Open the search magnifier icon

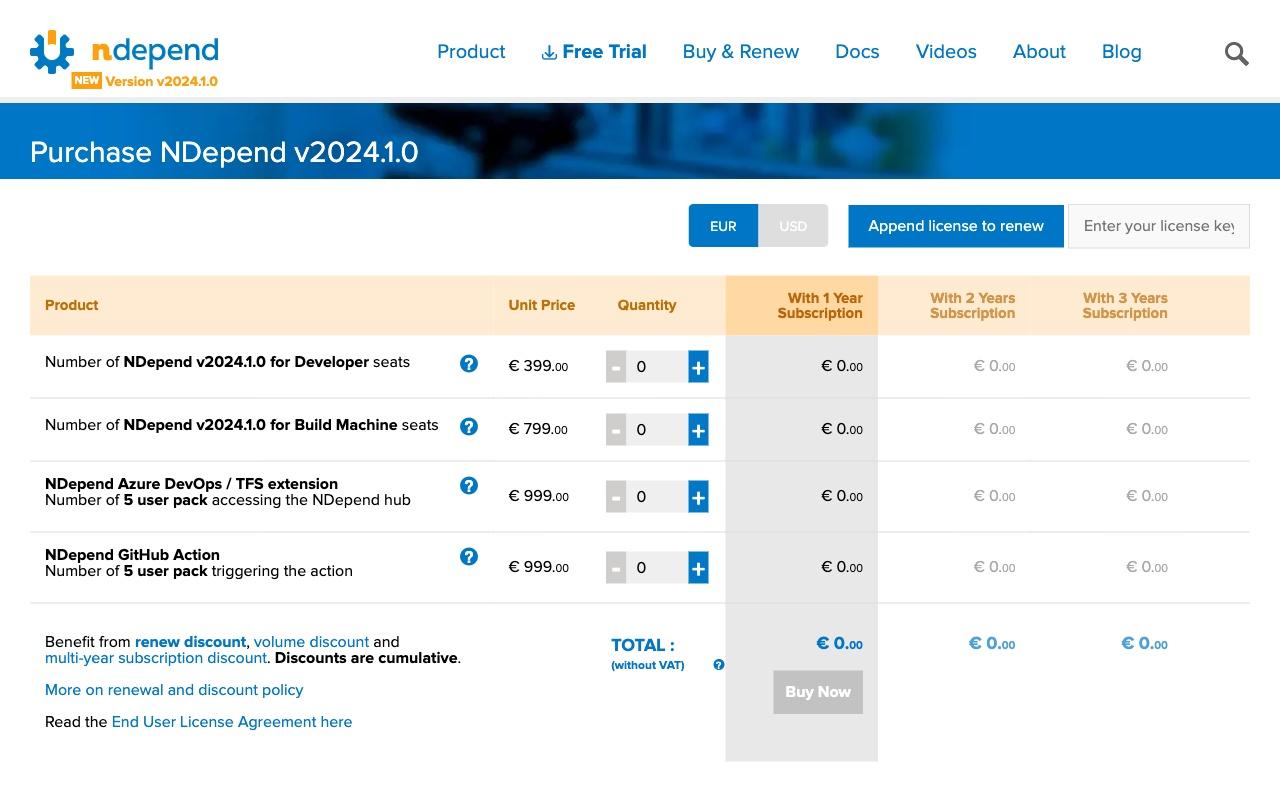1237,53
